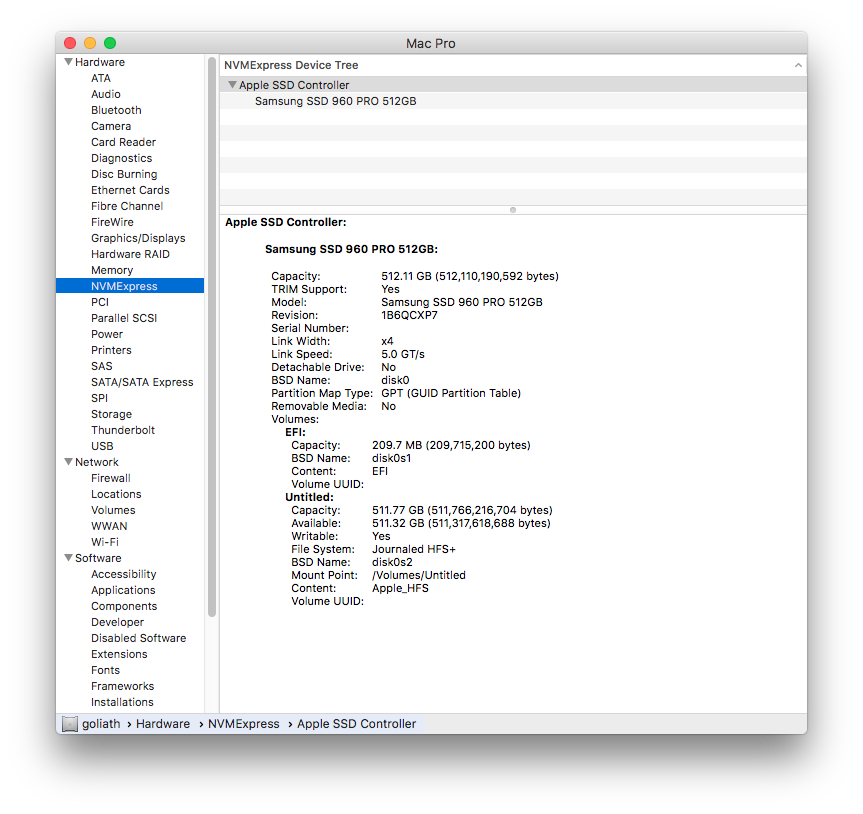Image resolution: width=863 pixels, height=814 pixels.
Task: Collapse the Software section triangle
Action: (x=69, y=558)
